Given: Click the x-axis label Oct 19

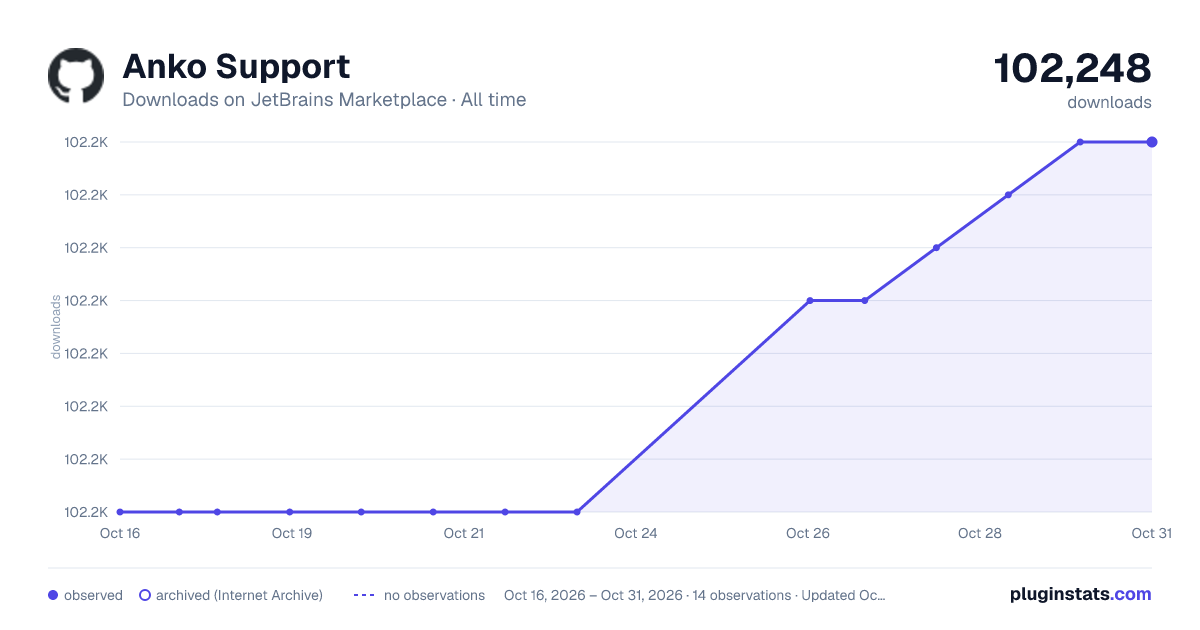Looking at the screenshot, I should coord(292,533).
